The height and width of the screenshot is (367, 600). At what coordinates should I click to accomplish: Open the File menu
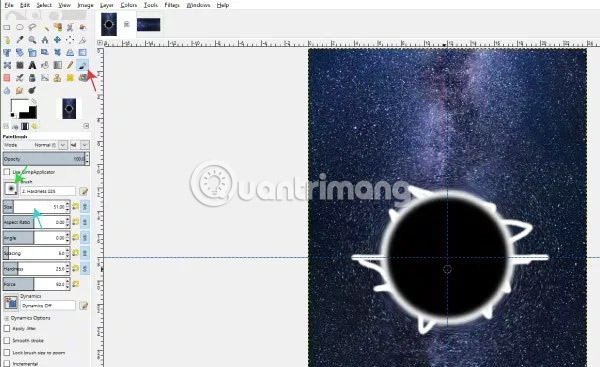(x=9, y=5)
